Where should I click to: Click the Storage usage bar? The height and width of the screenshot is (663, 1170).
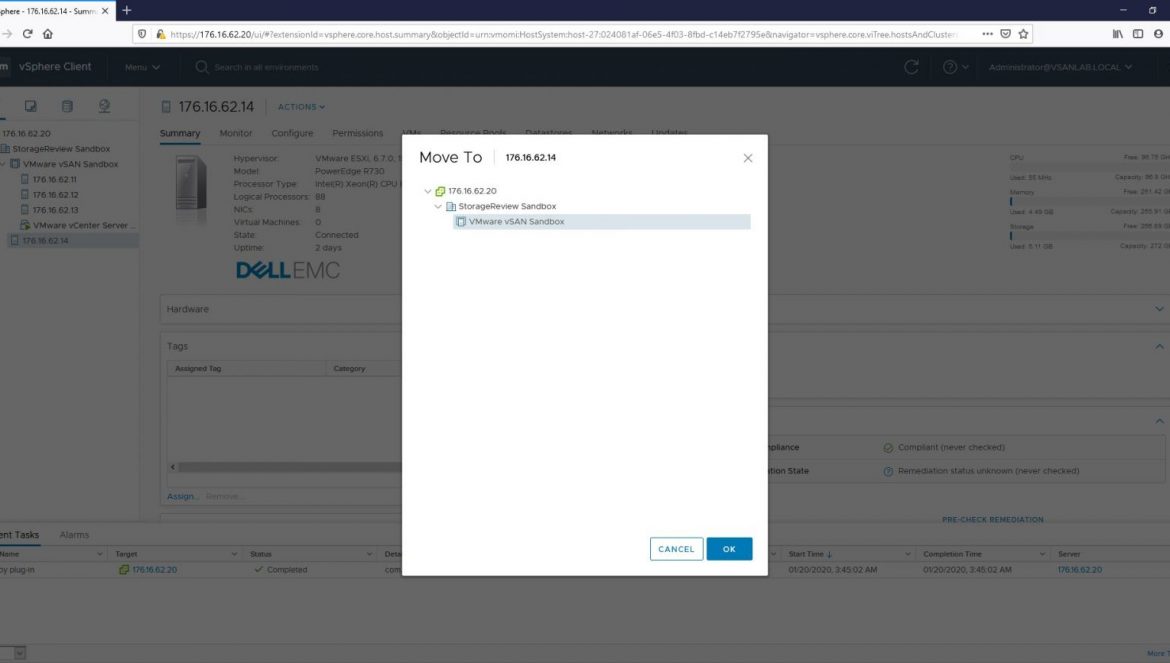pyautogui.click(x=1089, y=236)
